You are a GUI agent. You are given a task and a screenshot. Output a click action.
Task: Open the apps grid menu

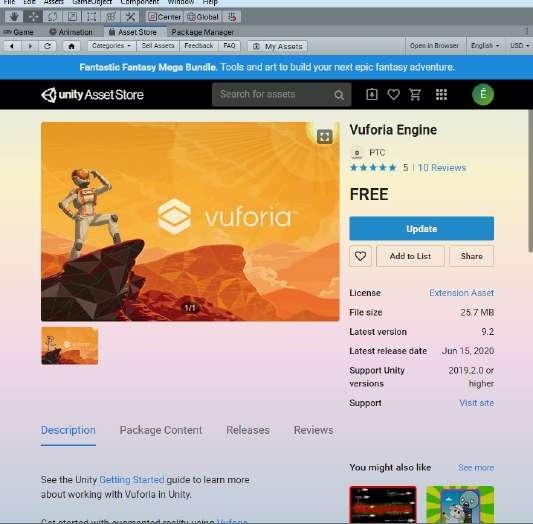[x=441, y=94]
